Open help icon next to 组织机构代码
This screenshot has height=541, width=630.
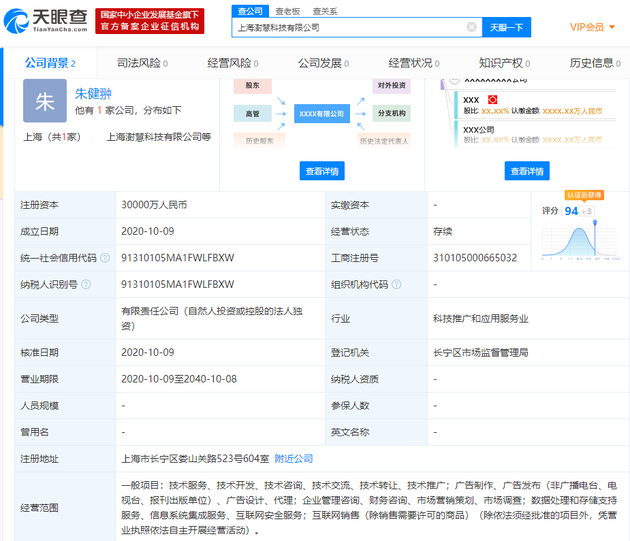(x=396, y=284)
